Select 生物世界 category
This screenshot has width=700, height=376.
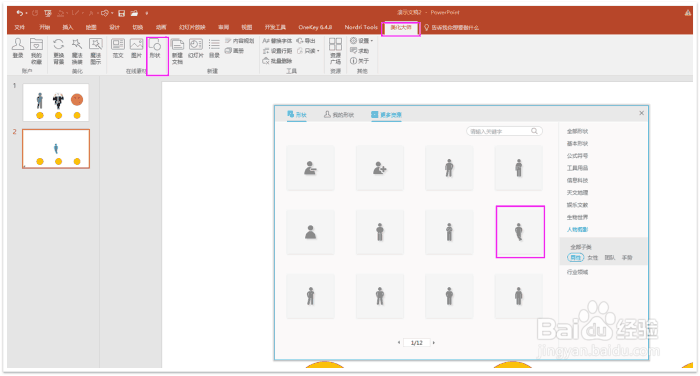[x=577, y=217]
